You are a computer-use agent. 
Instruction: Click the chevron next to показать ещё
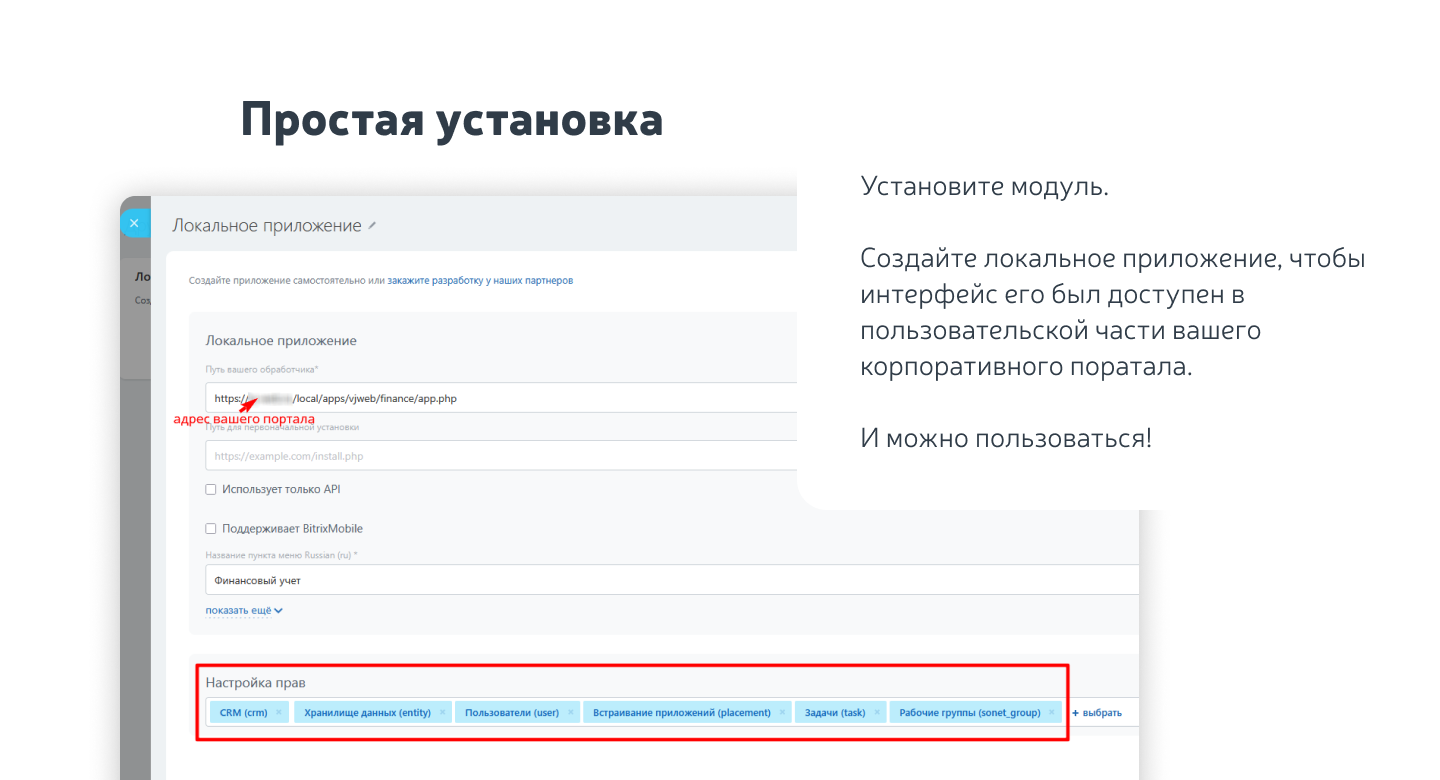[x=279, y=611]
